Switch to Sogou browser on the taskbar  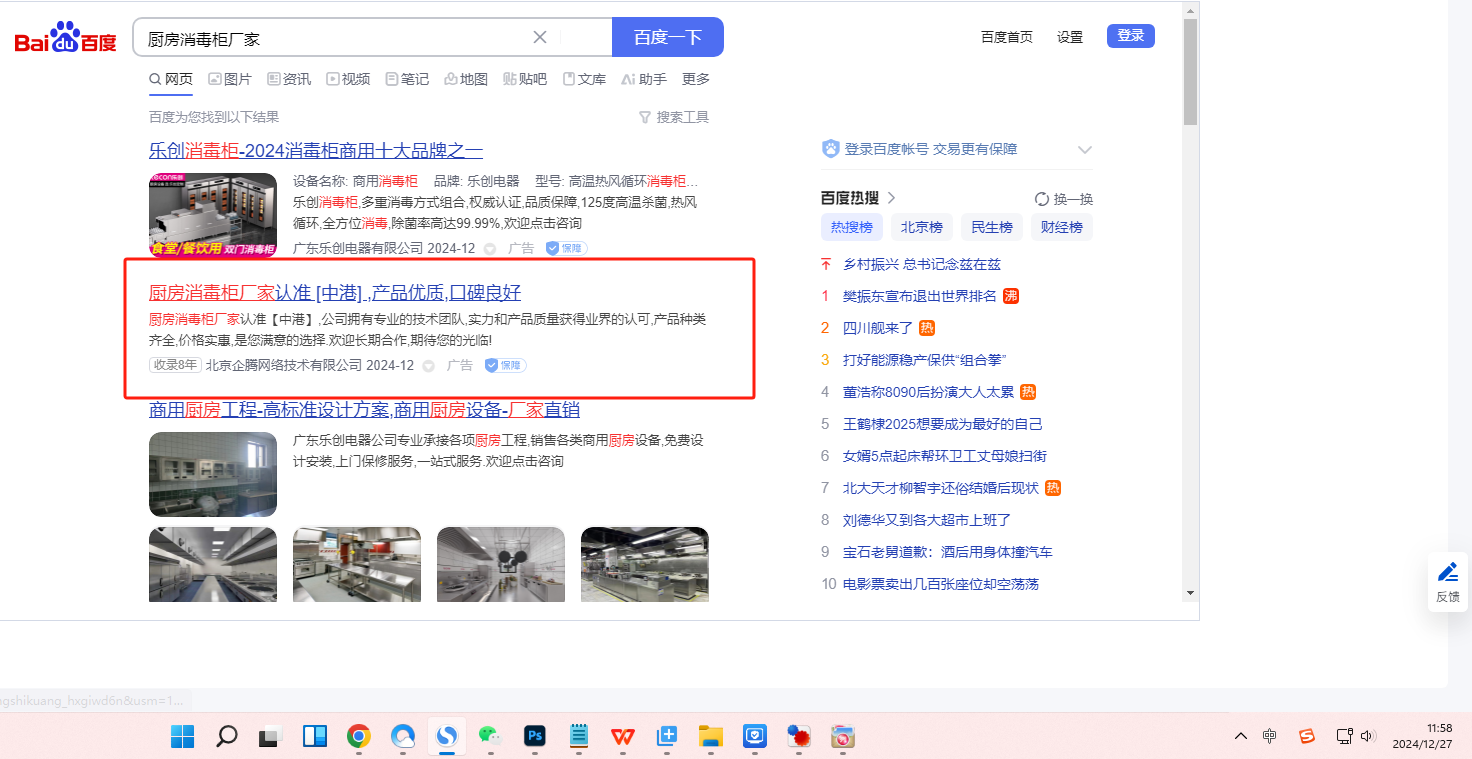click(446, 737)
